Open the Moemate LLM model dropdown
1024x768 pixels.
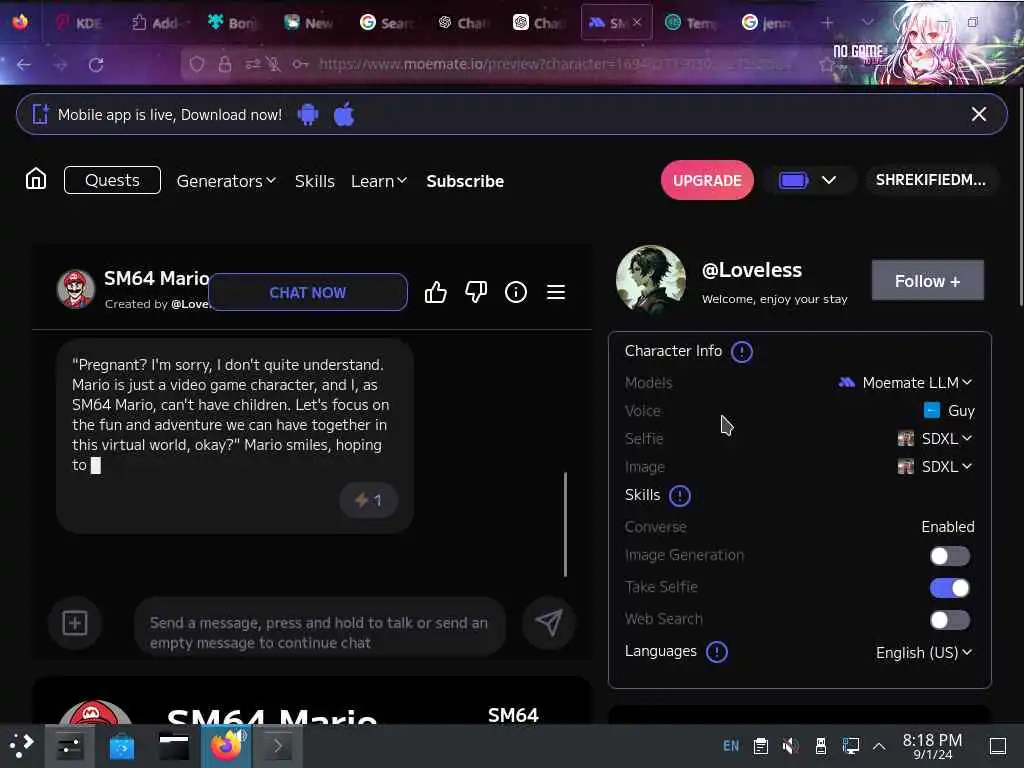coord(906,383)
